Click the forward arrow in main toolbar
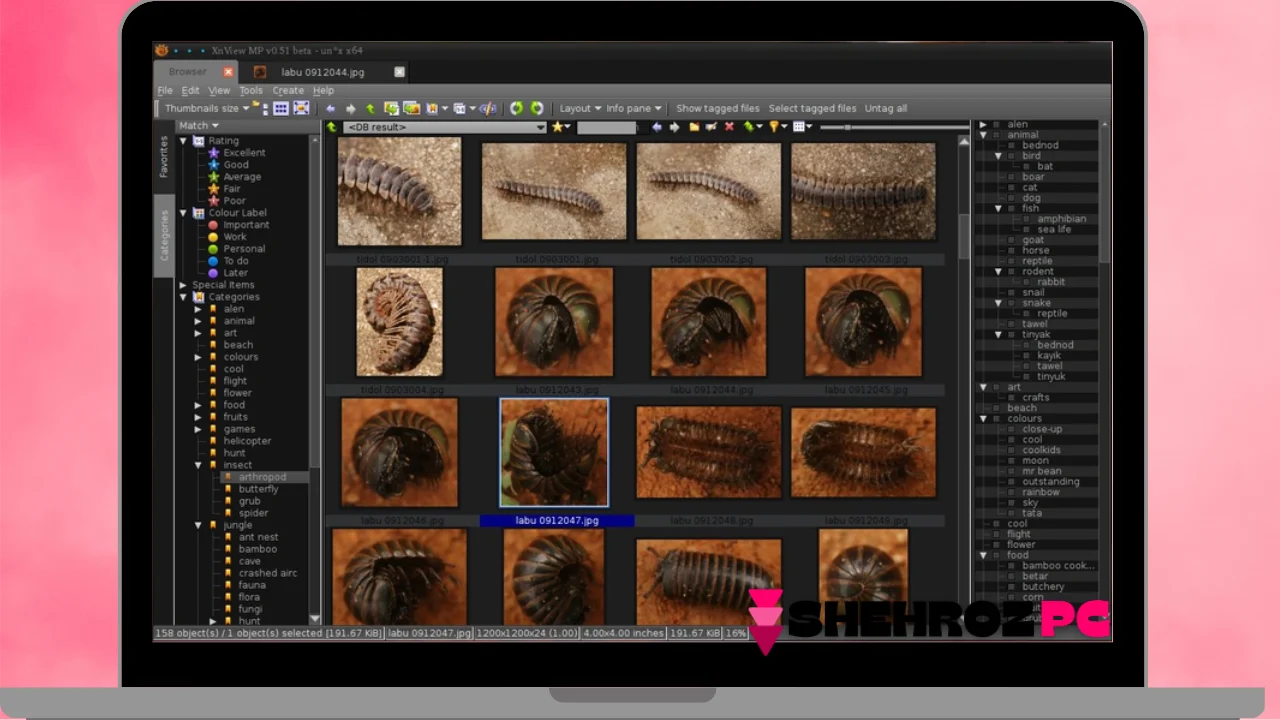 pos(350,108)
